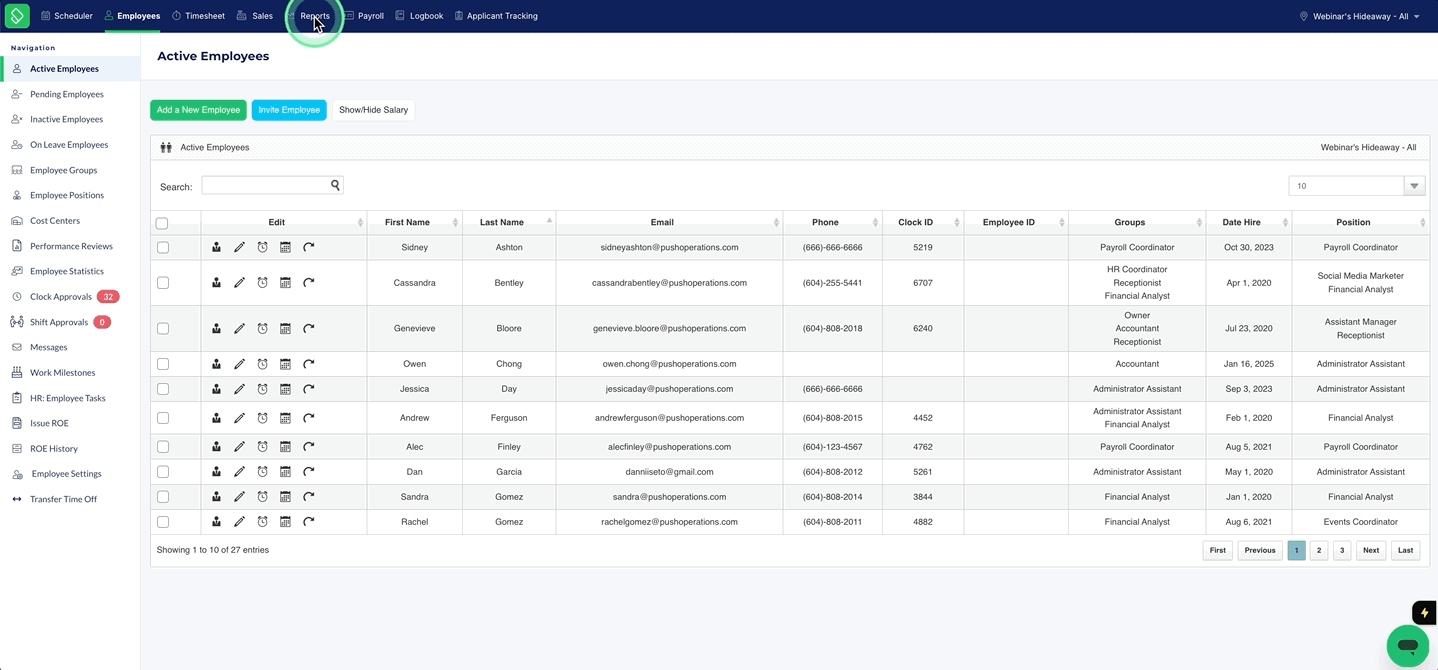This screenshot has width=1438, height=670.
Task: Check Jessica Day's row checkbox
Action: 163,389
